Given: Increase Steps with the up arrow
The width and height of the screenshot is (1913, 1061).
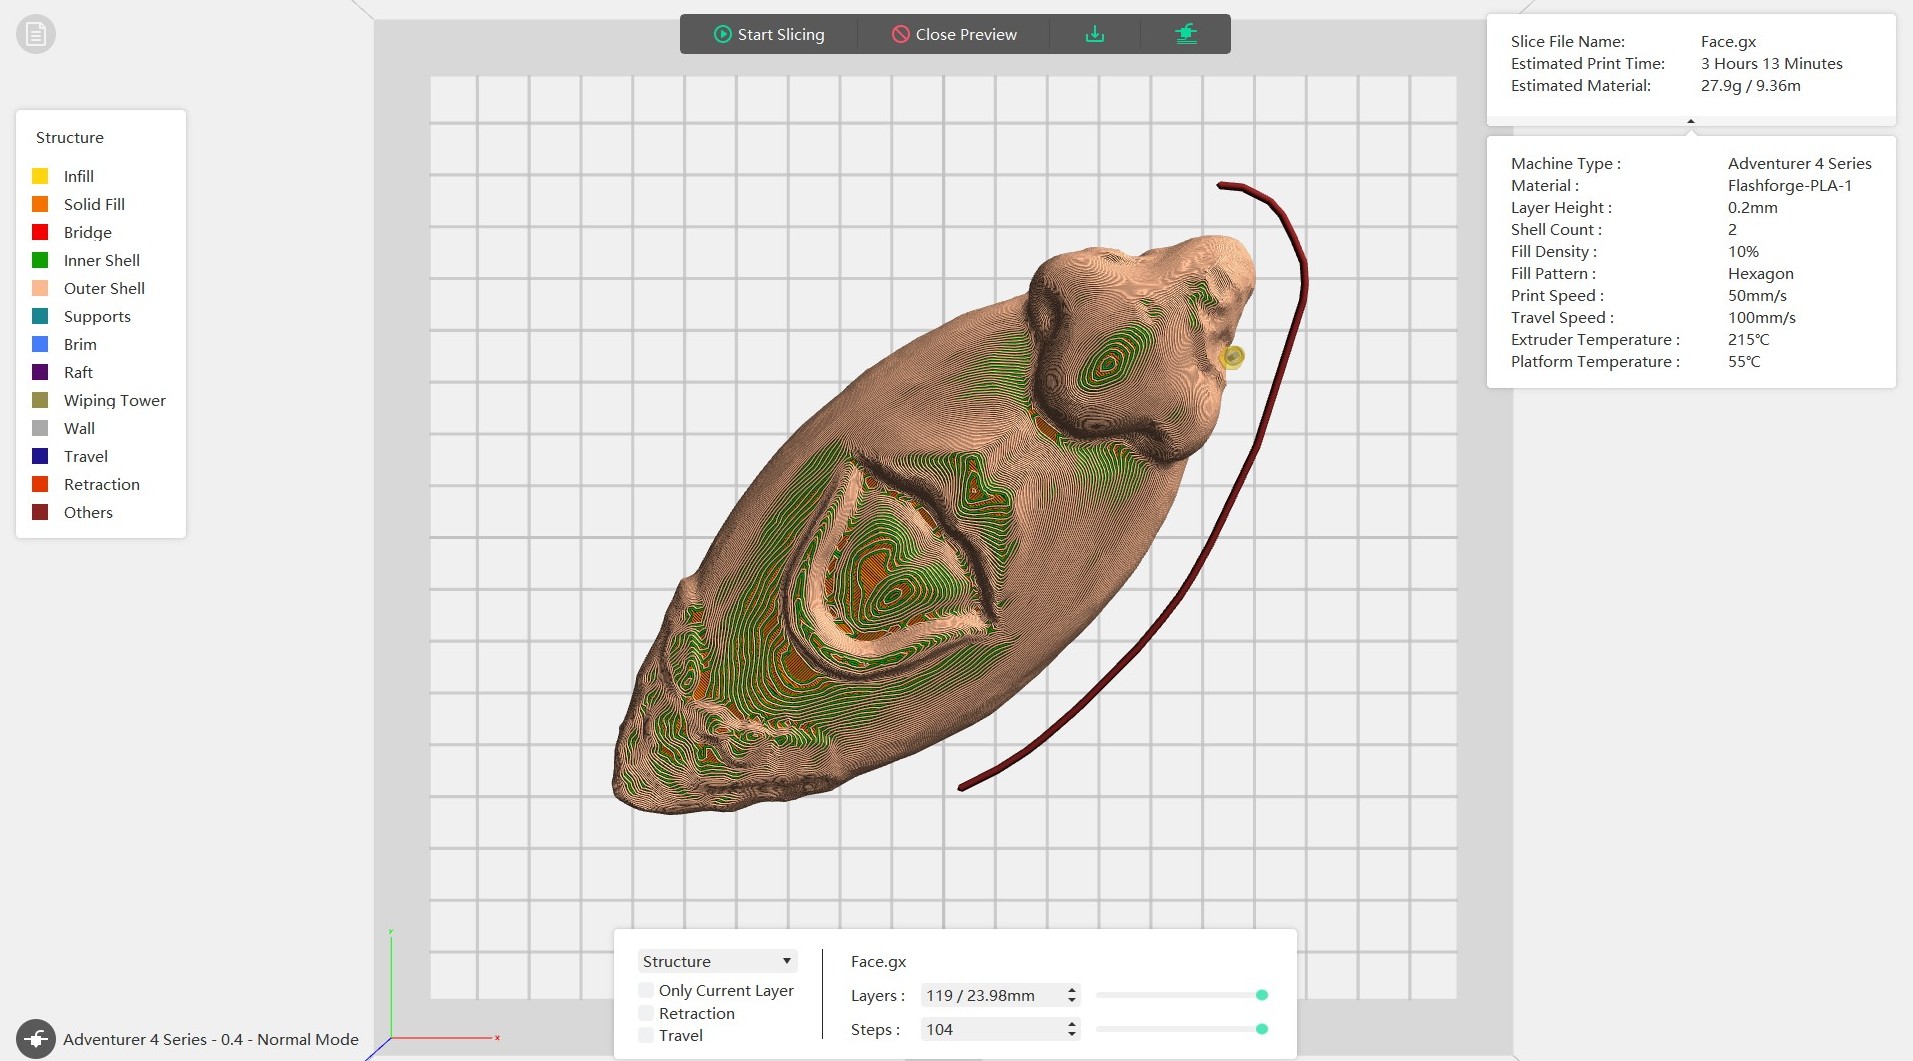Looking at the screenshot, I should click(1072, 1024).
